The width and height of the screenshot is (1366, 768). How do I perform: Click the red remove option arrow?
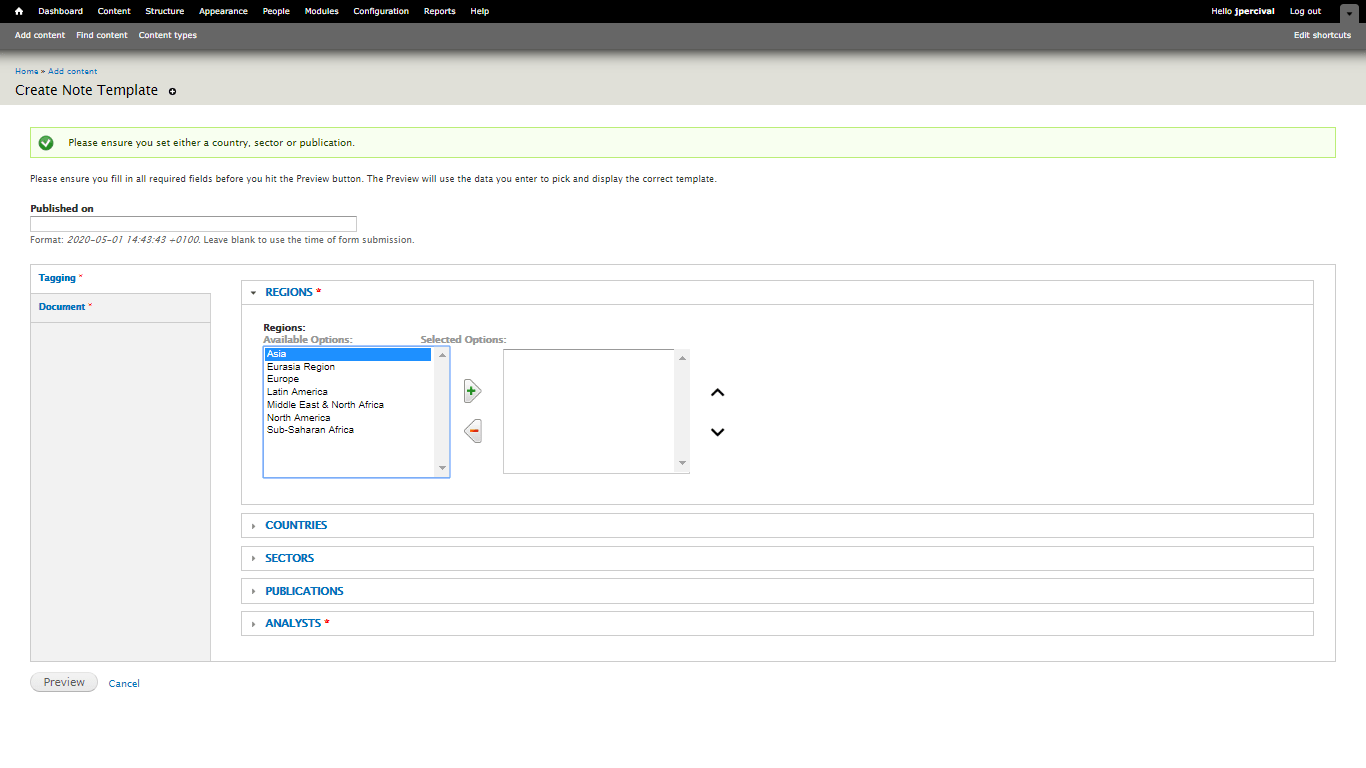coord(473,431)
